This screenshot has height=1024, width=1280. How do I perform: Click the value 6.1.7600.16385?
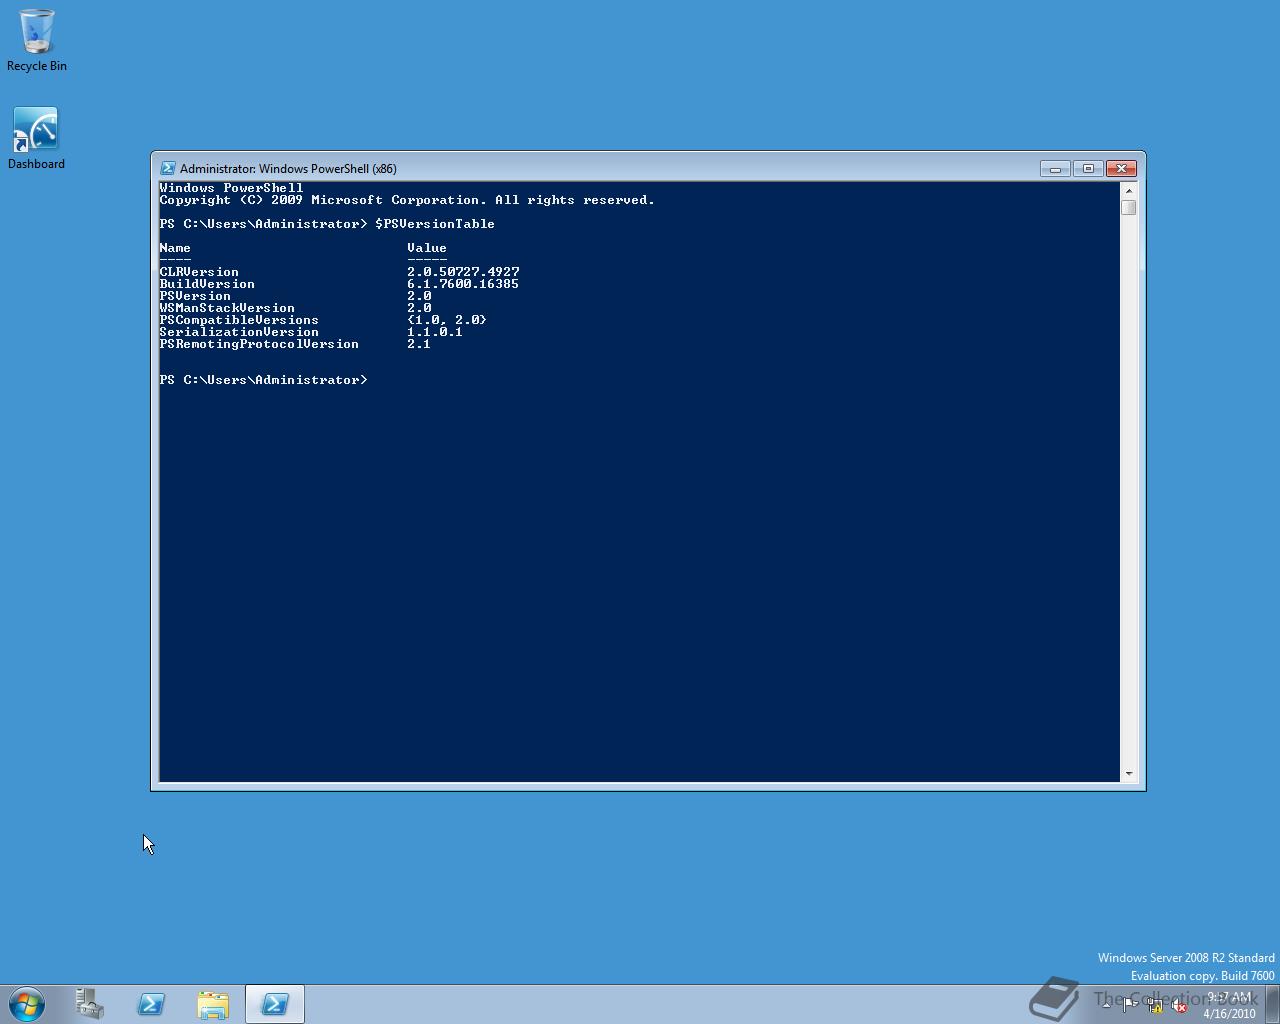tap(463, 284)
